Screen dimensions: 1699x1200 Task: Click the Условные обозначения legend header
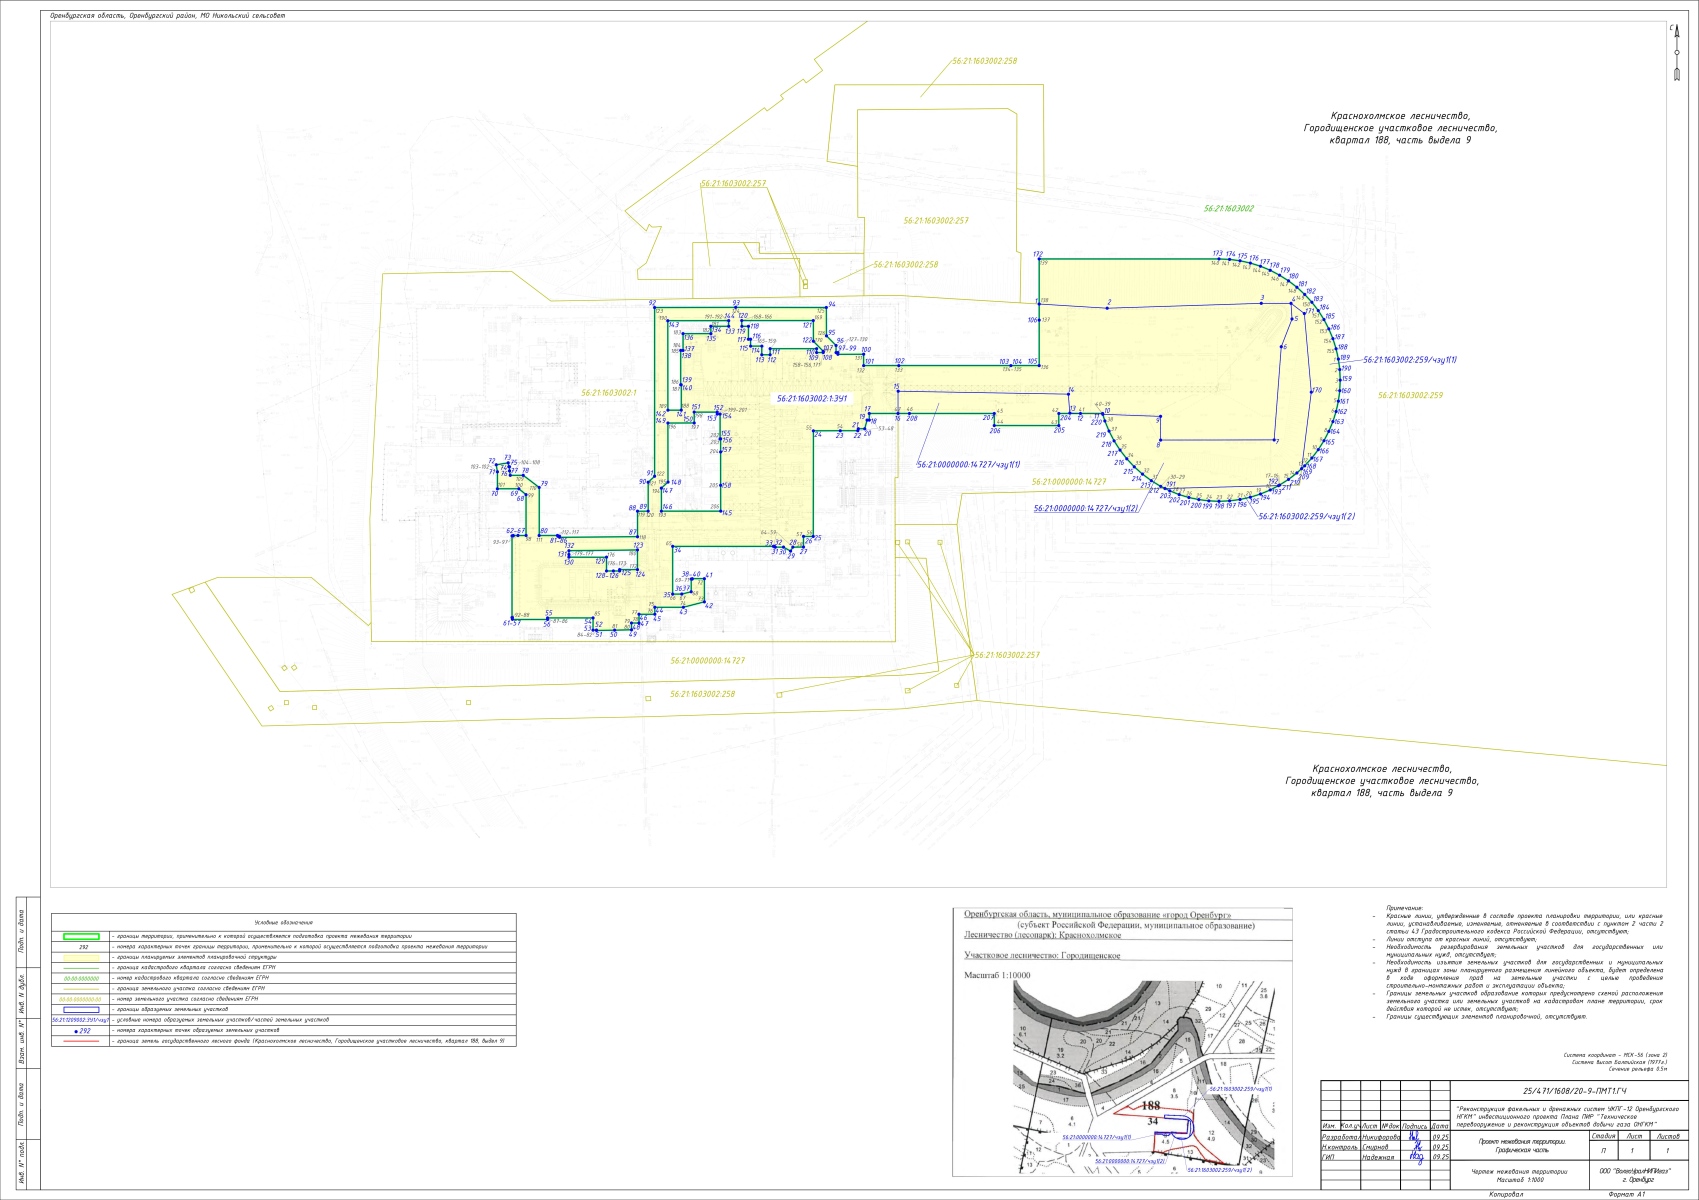point(283,922)
